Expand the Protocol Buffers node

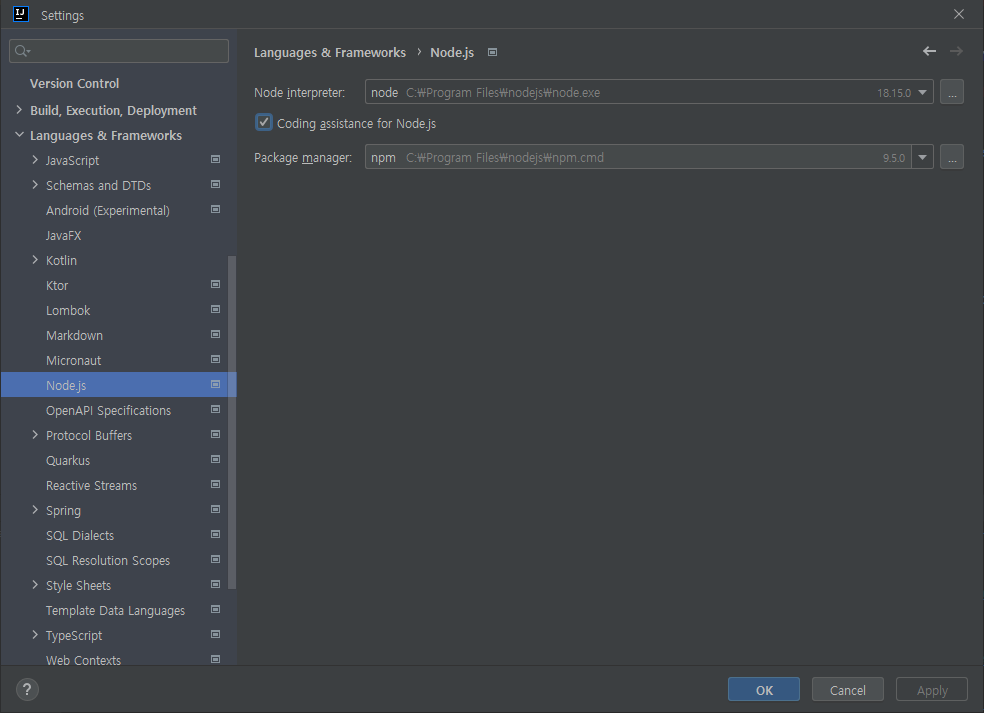35,435
